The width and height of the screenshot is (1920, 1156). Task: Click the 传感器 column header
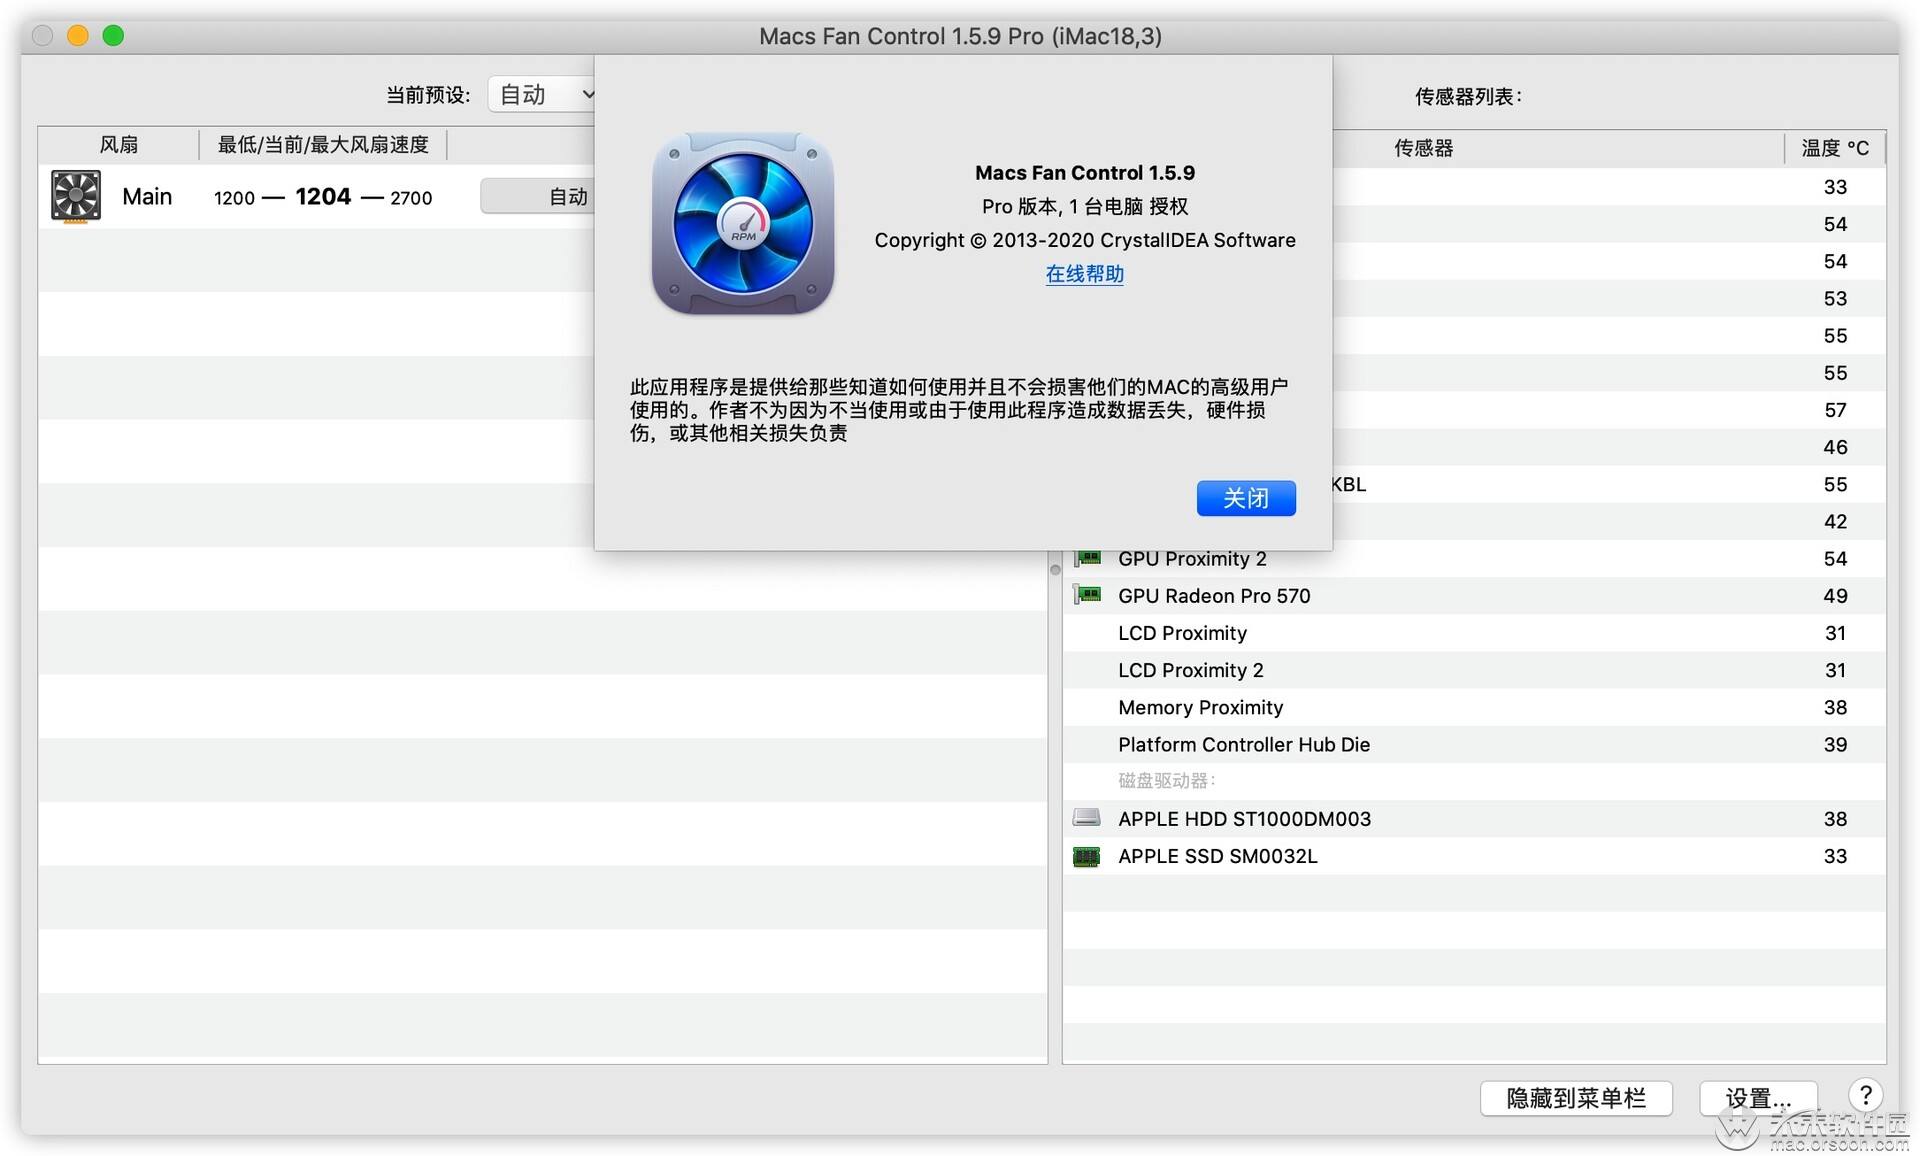[1423, 148]
